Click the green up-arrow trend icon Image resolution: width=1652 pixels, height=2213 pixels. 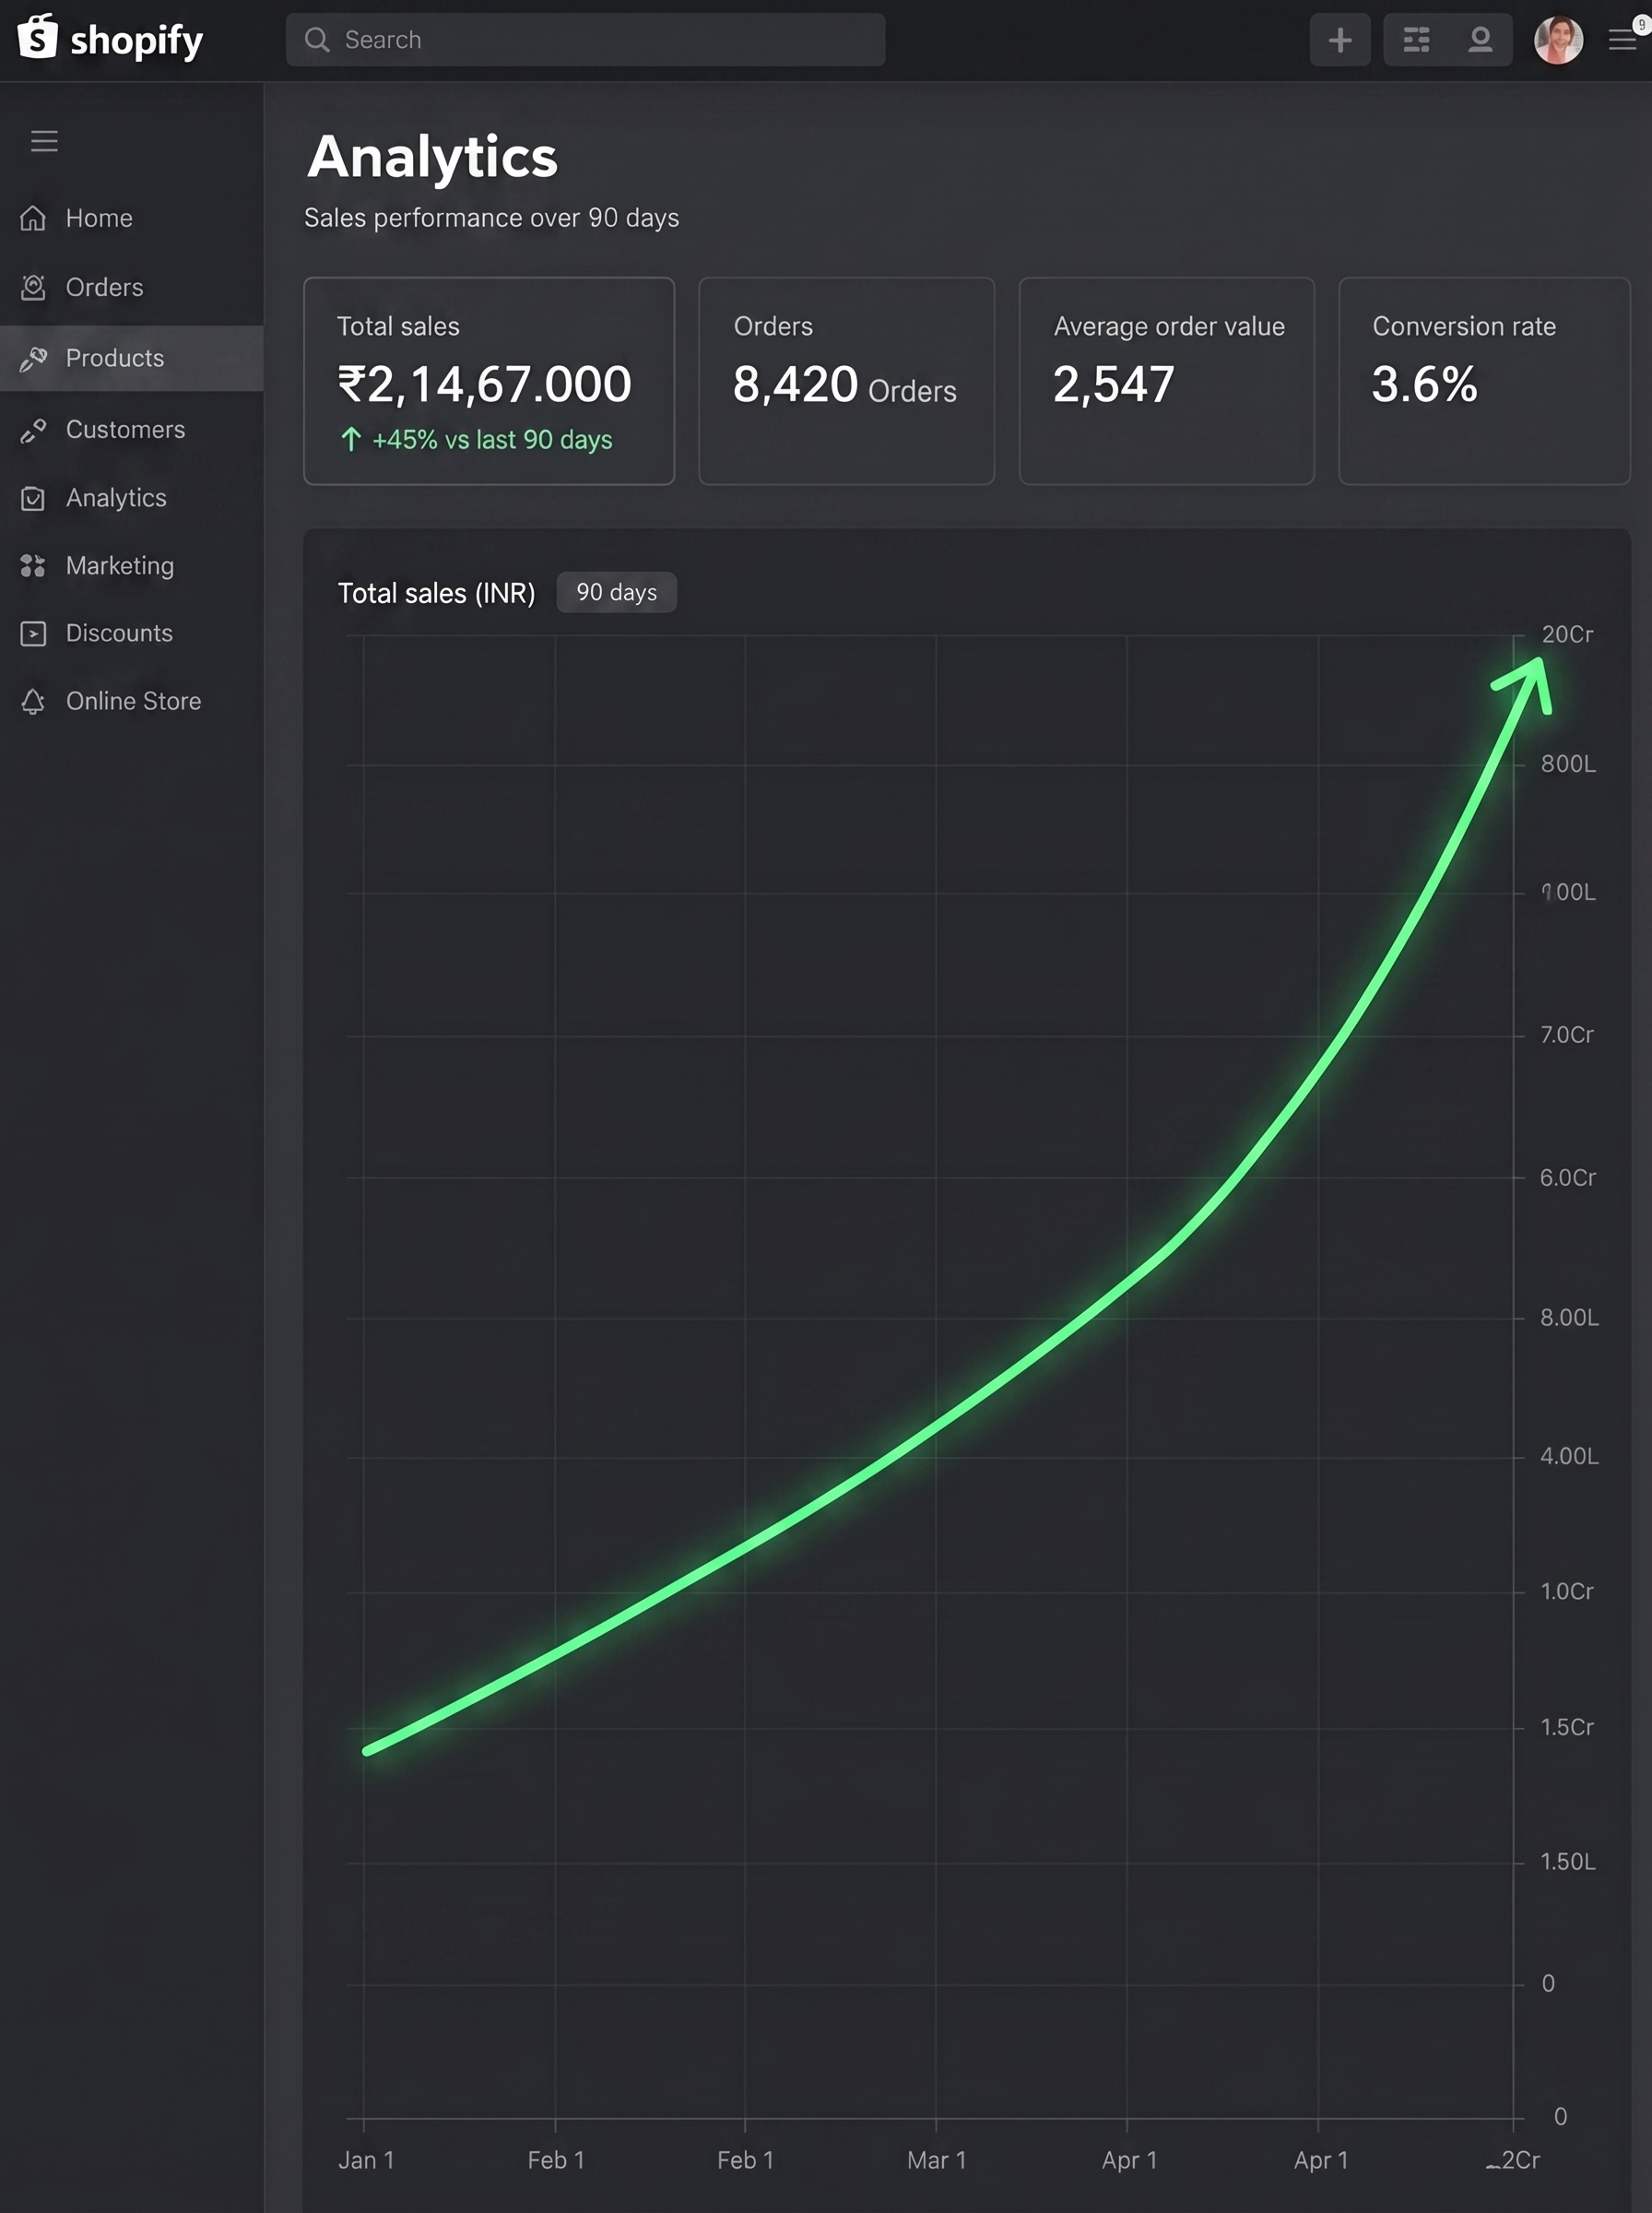pos(351,440)
